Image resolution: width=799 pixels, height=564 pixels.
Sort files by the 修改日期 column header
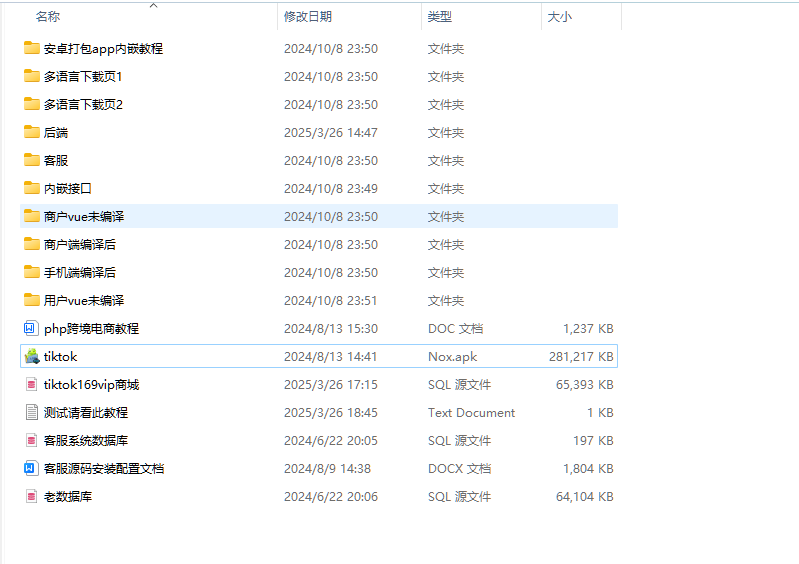pos(308,17)
